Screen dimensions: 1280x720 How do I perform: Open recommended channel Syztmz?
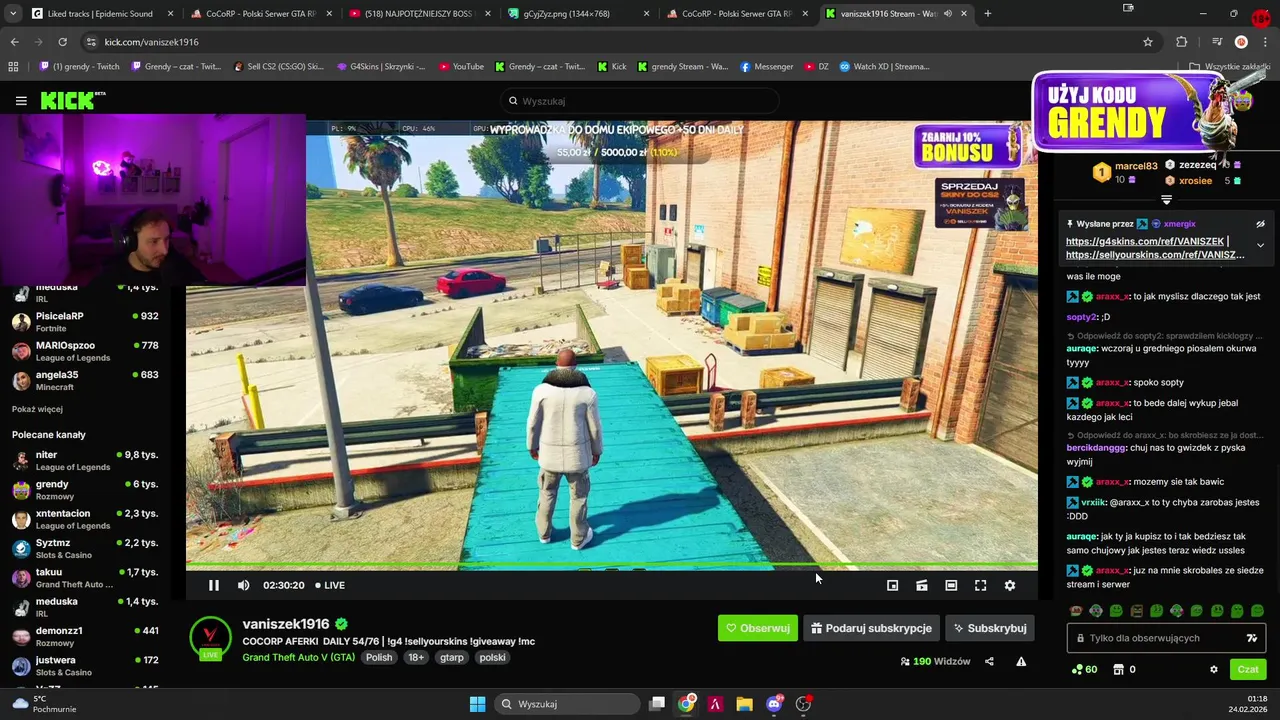(x=85, y=548)
